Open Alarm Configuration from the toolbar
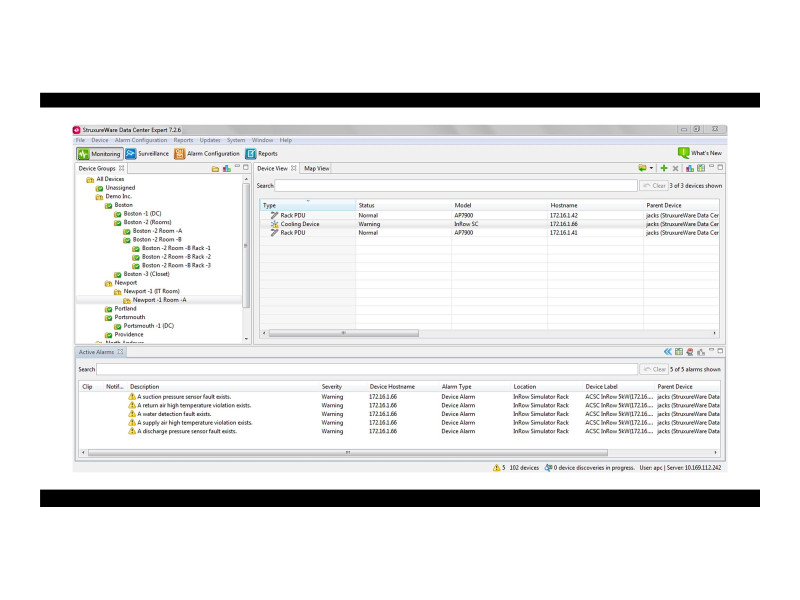 [180, 154]
